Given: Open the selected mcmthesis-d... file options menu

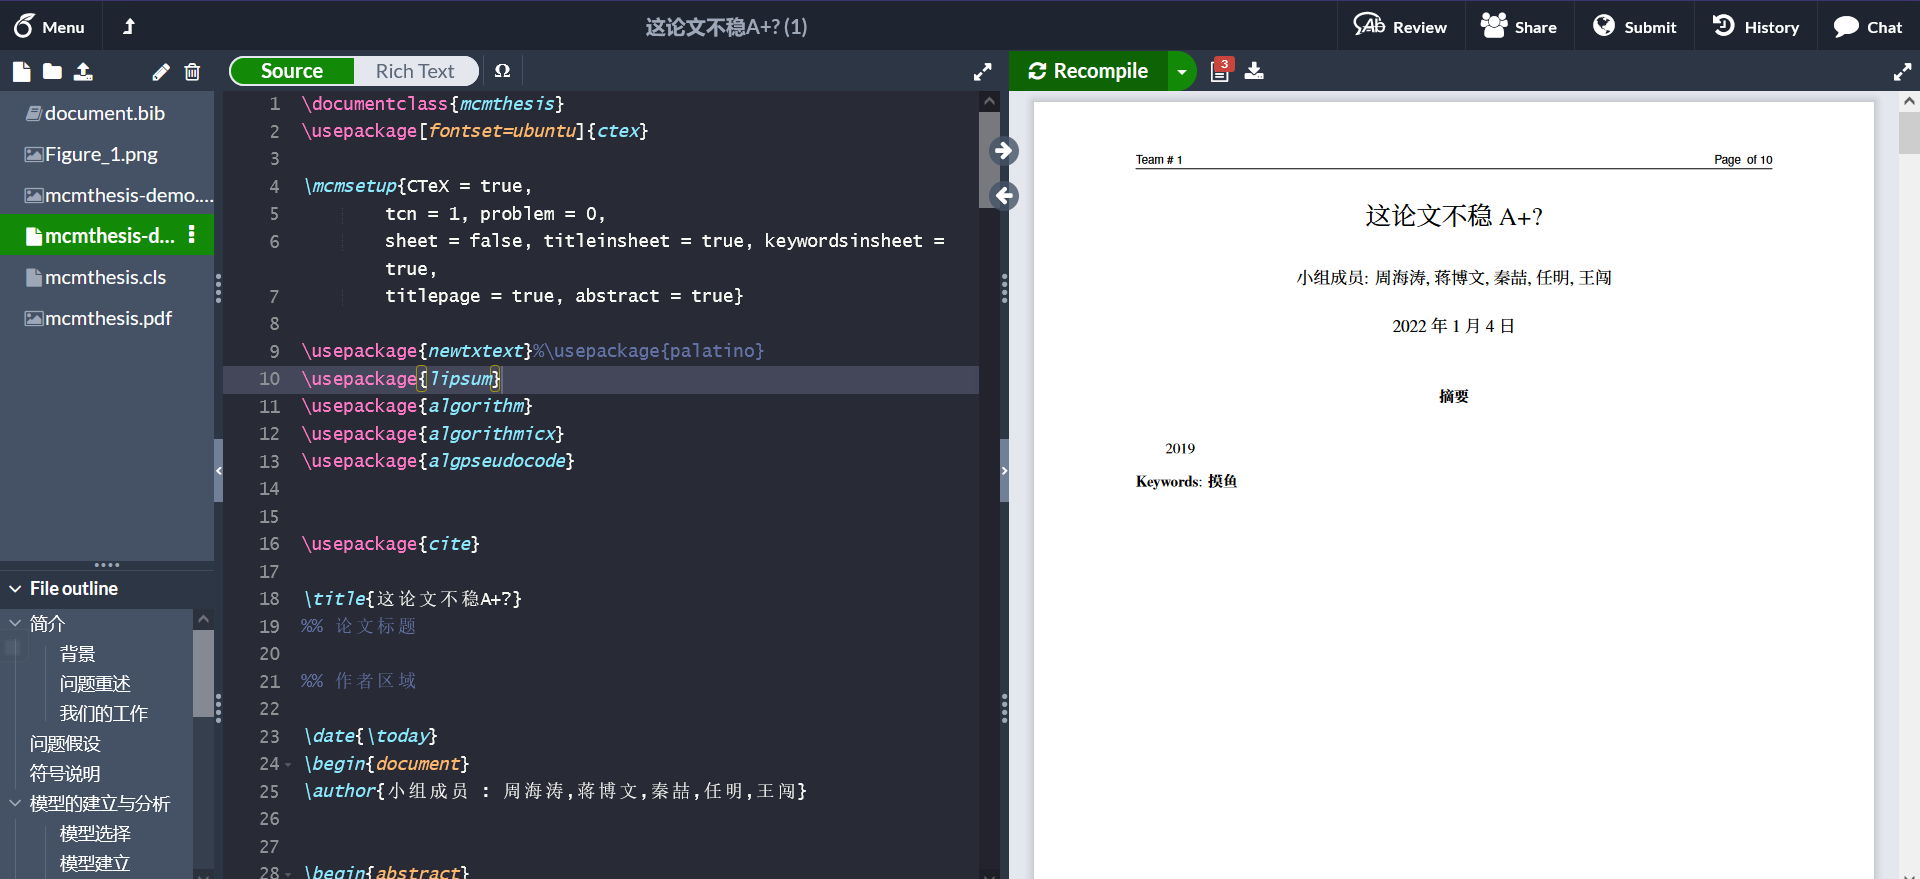Looking at the screenshot, I should (191, 235).
